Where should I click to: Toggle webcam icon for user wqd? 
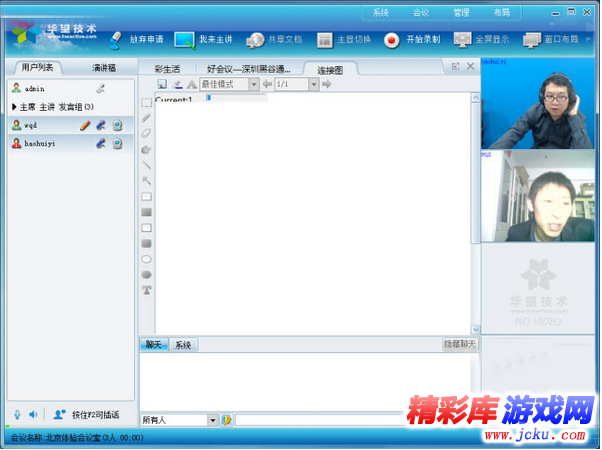tap(117, 126)
